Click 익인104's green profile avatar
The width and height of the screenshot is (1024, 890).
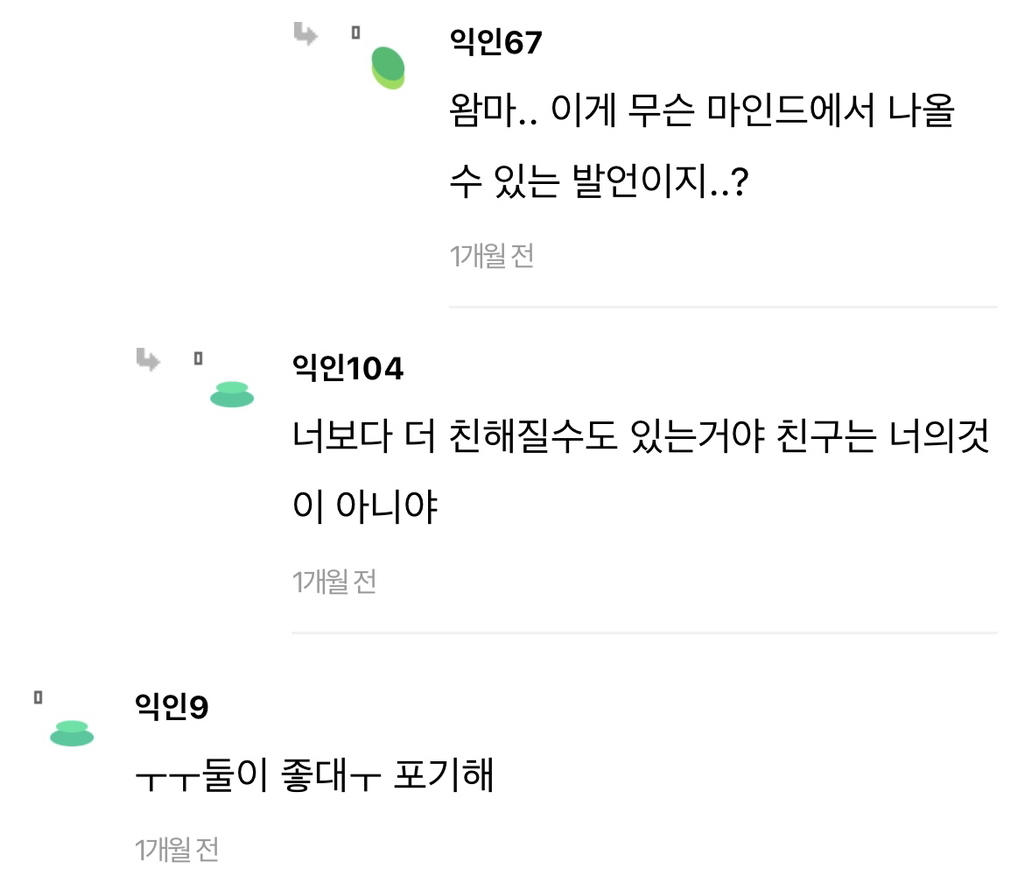pyautogui.click(x=232, y=395)
